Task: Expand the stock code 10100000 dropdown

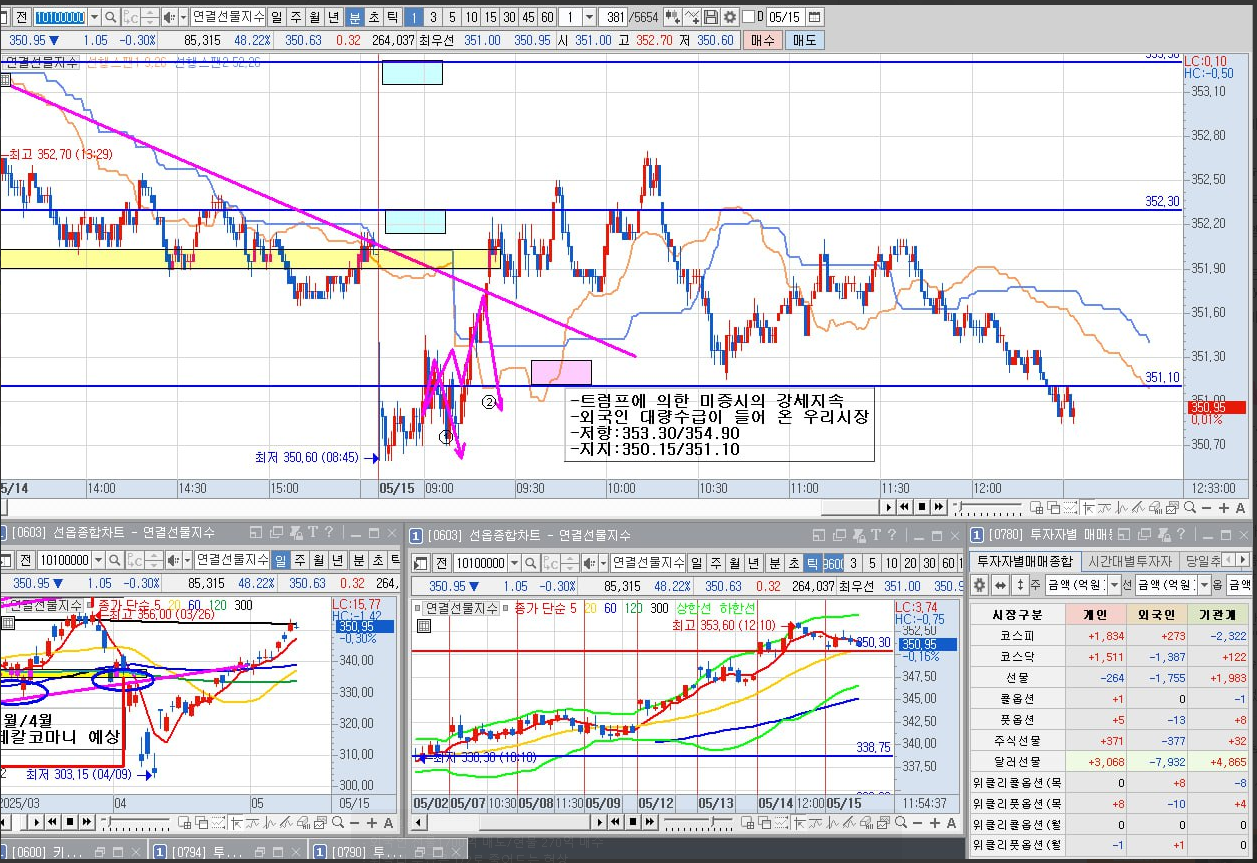Action: [94, 17]
